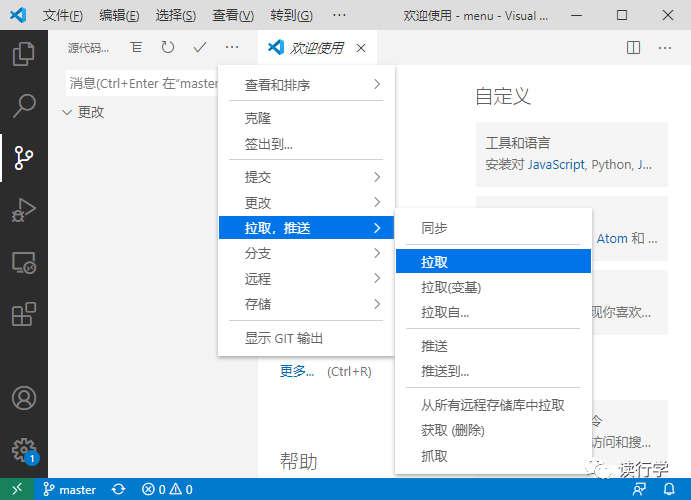Expand the 提交 submenu

click(x=306, y=177)
